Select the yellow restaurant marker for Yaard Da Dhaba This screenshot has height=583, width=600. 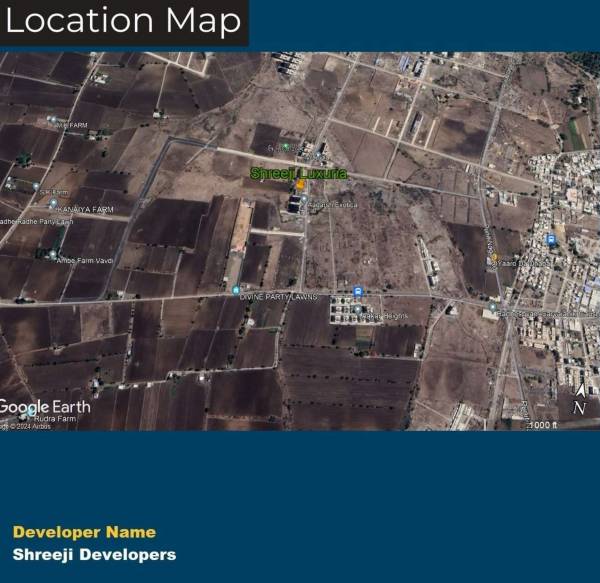(x=494, y=257)
